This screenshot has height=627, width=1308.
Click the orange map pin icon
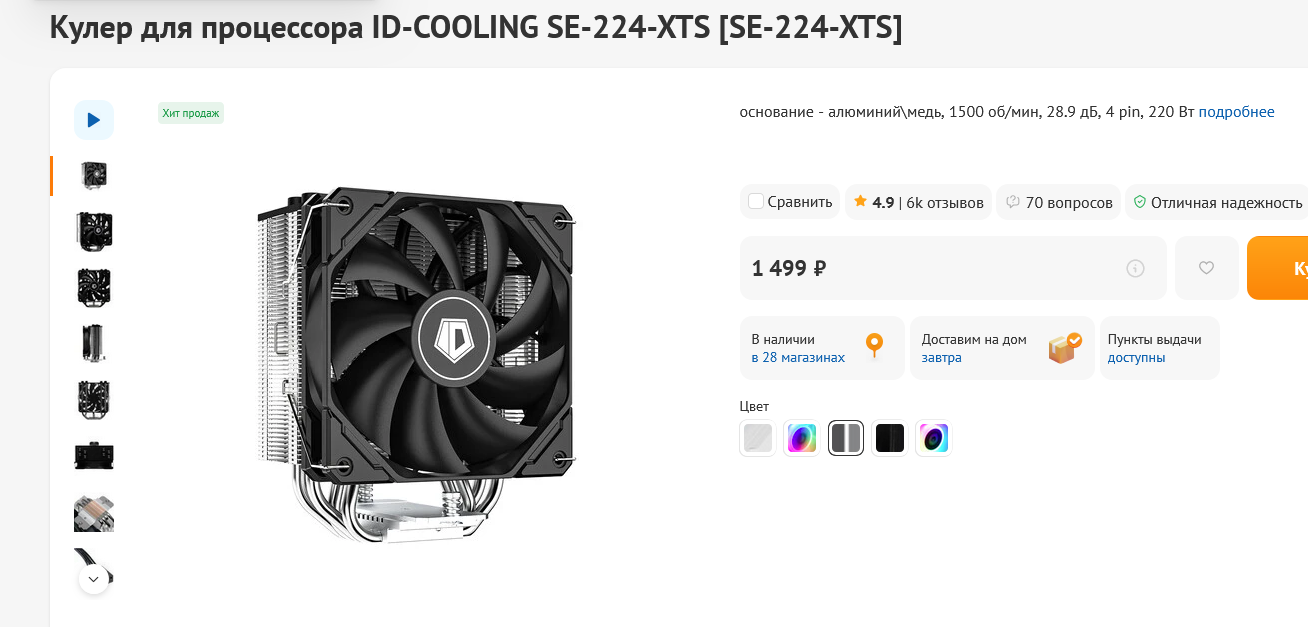pyautogui.click(x=874, y=346)
